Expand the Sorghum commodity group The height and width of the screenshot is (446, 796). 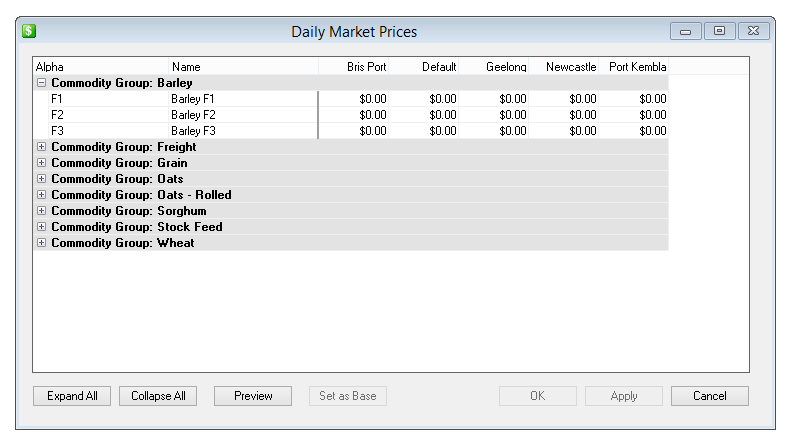[x=41, y=211]
